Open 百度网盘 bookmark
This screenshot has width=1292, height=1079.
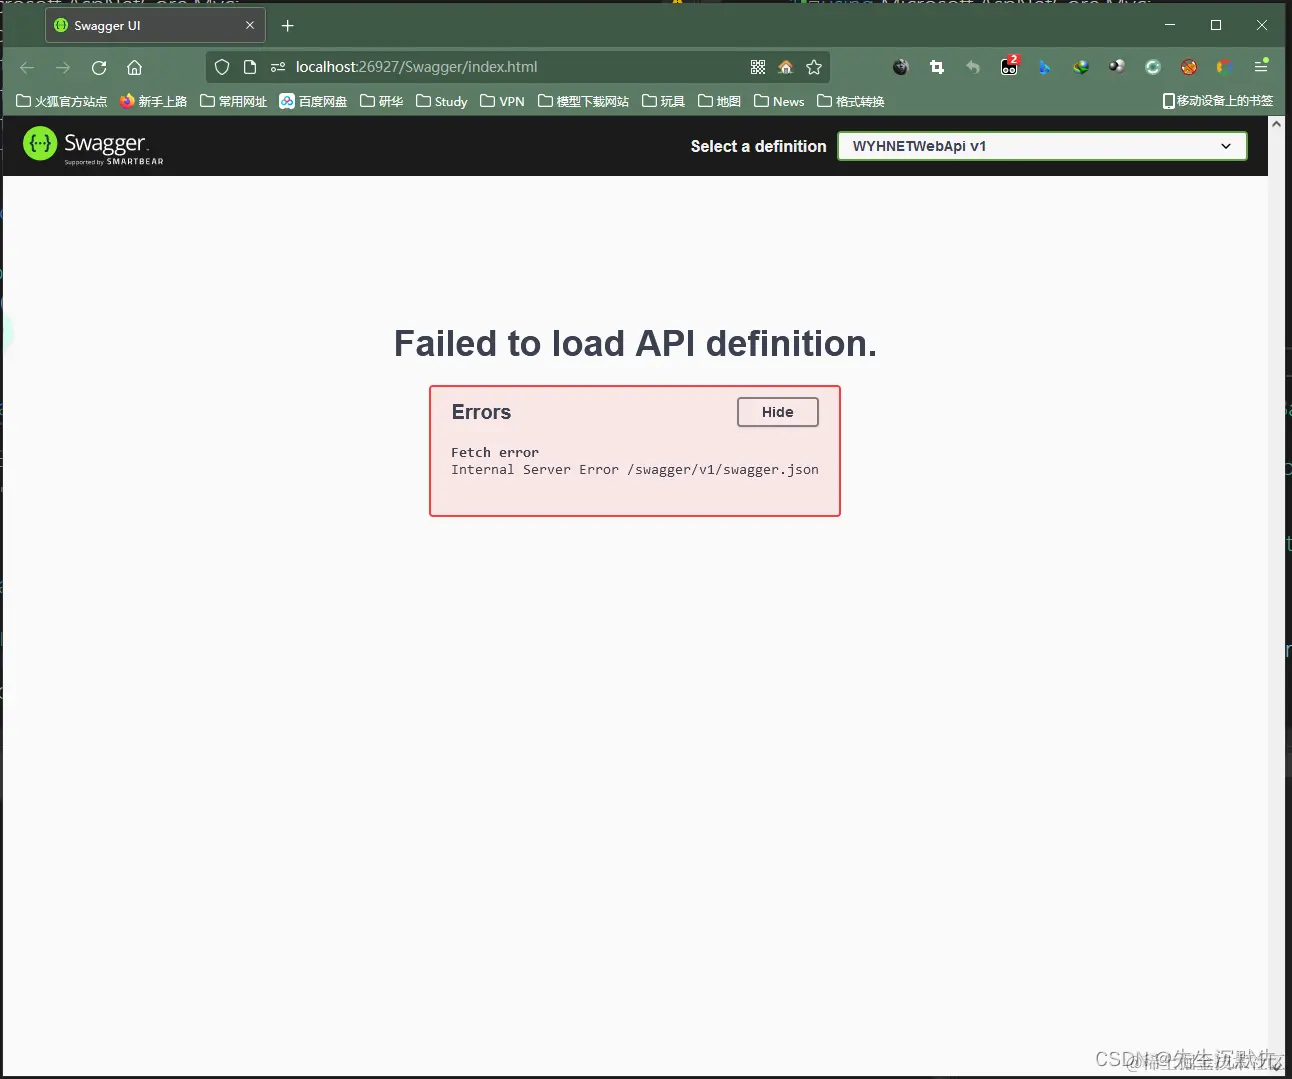314,101
